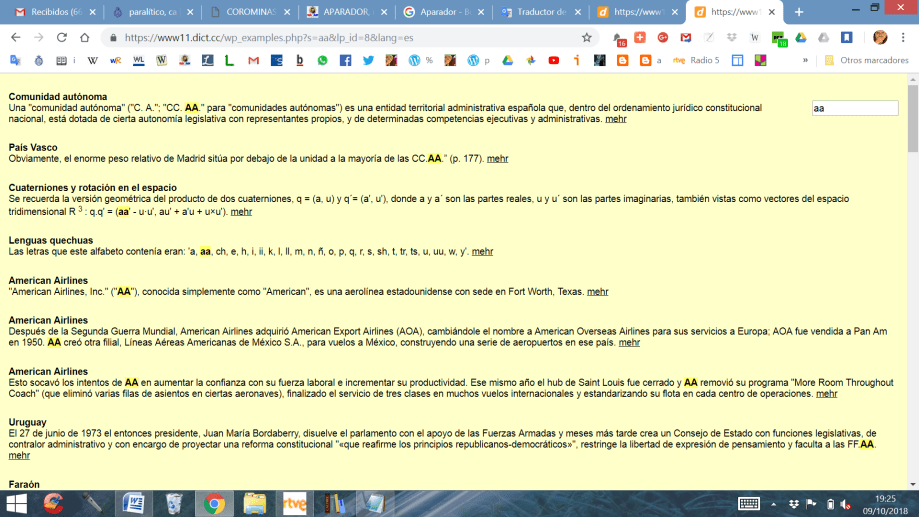Open the rtve app in the taskbar
The height and width of the screenshot is (517, 919).
[x=295, y=503]
